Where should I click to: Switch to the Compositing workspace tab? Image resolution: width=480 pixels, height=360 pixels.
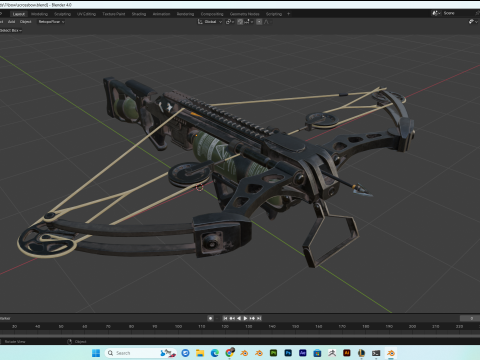click(212, 14)
